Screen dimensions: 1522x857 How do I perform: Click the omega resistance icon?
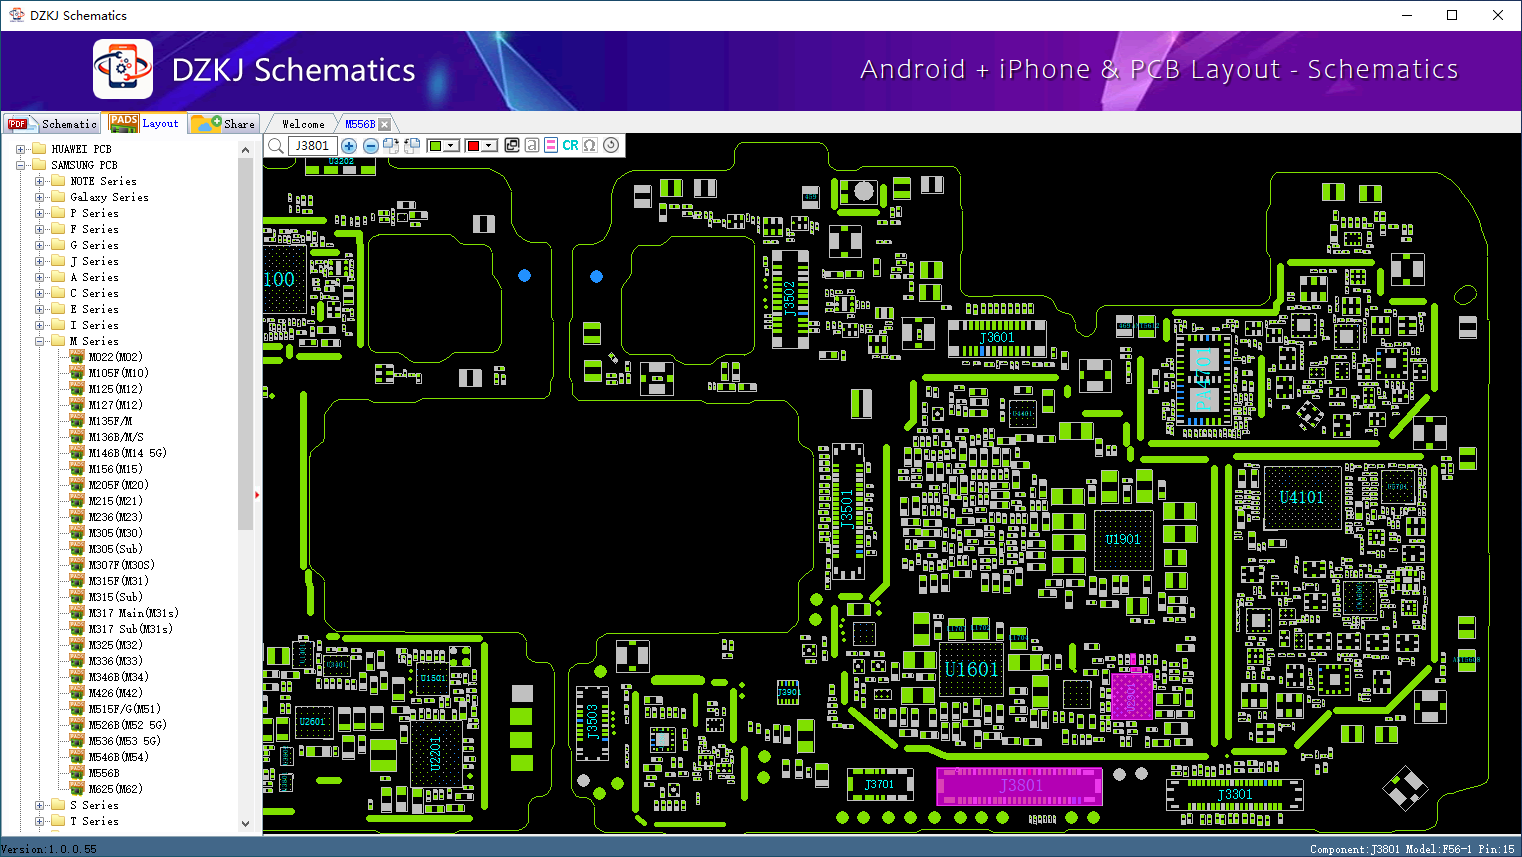tap(590, 146)
